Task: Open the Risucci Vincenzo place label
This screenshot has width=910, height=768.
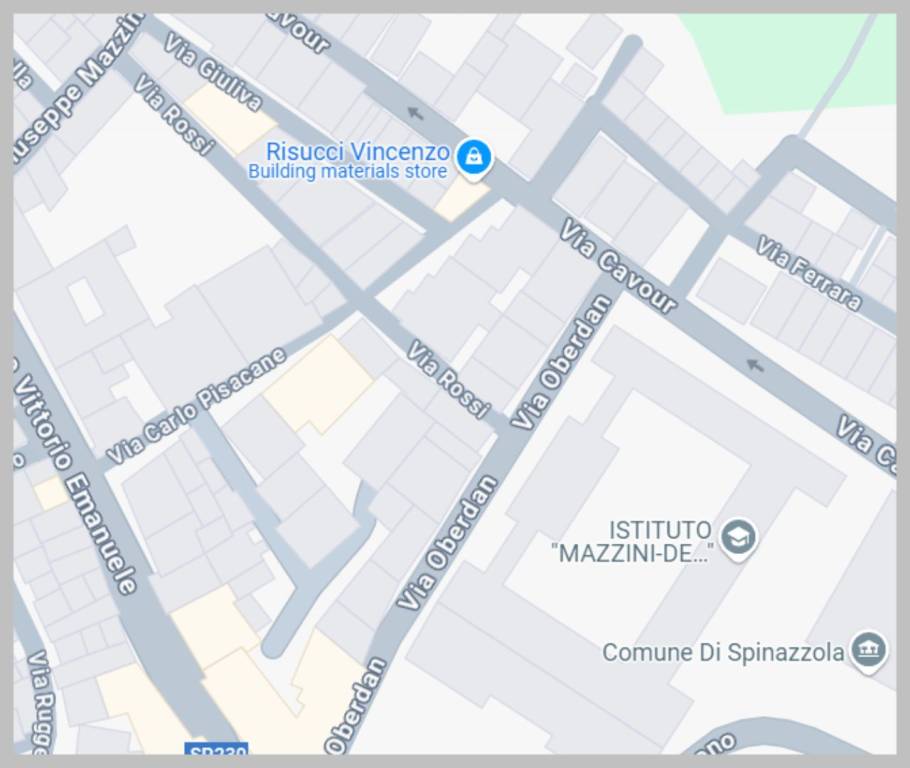Action: tap(358, 152)
